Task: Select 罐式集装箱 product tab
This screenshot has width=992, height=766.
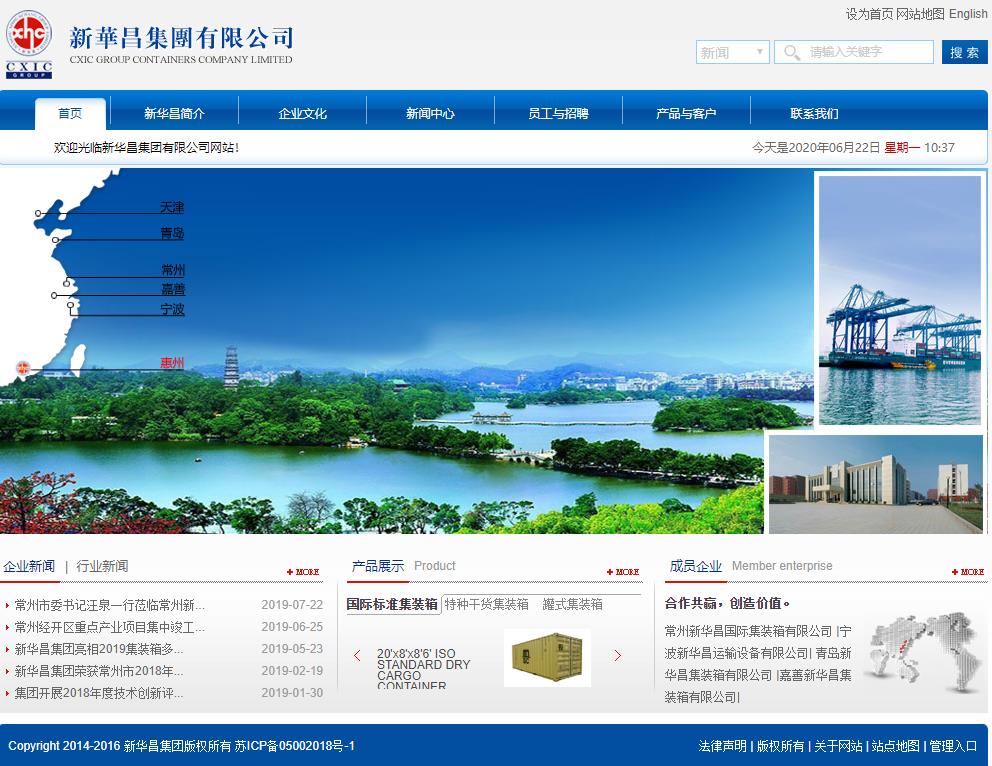Action: click(573, 604)
